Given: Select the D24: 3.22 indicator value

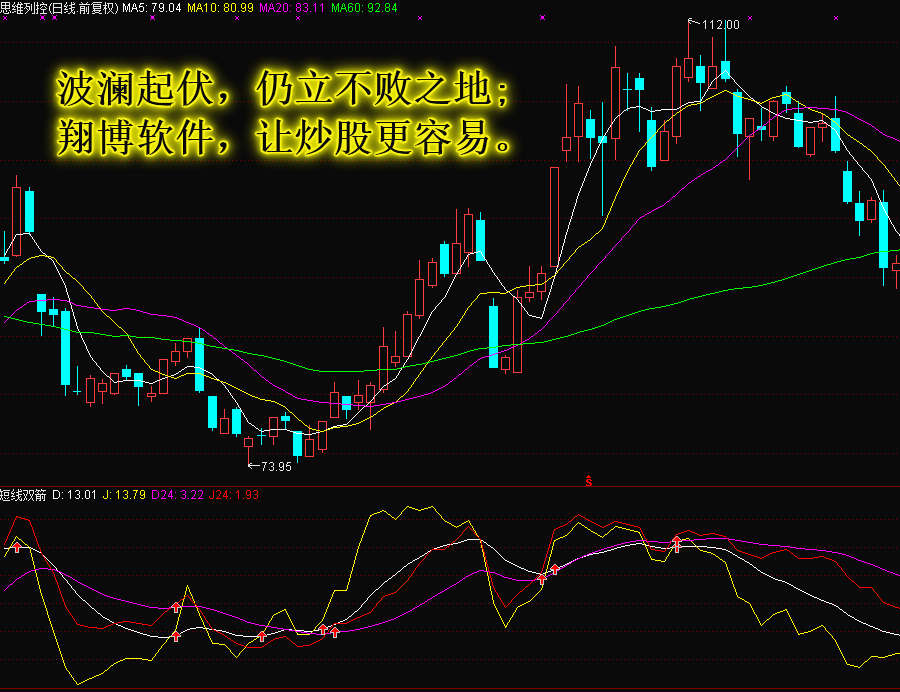Looking at the screenshot, I should 177,495.
